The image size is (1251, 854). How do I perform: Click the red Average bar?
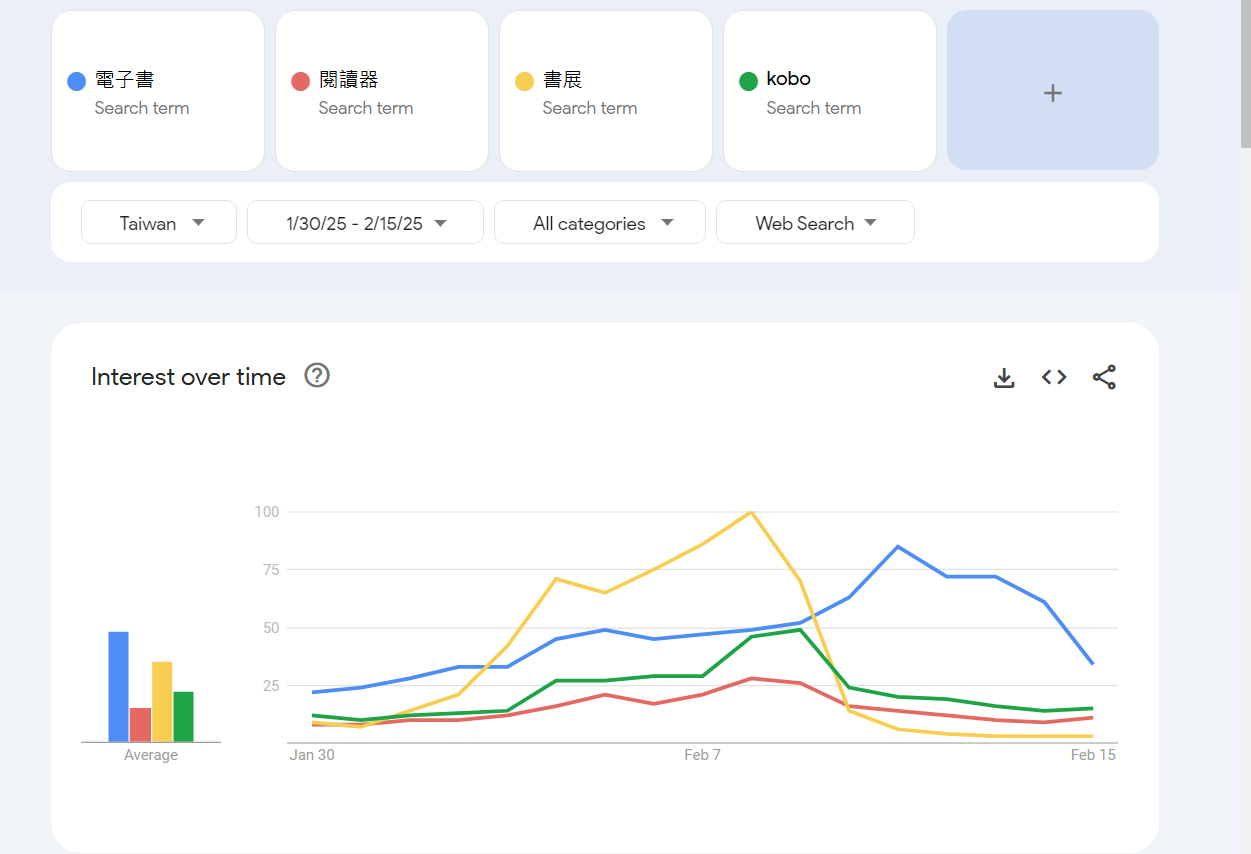pyautogui.click(x=140, y=725)
